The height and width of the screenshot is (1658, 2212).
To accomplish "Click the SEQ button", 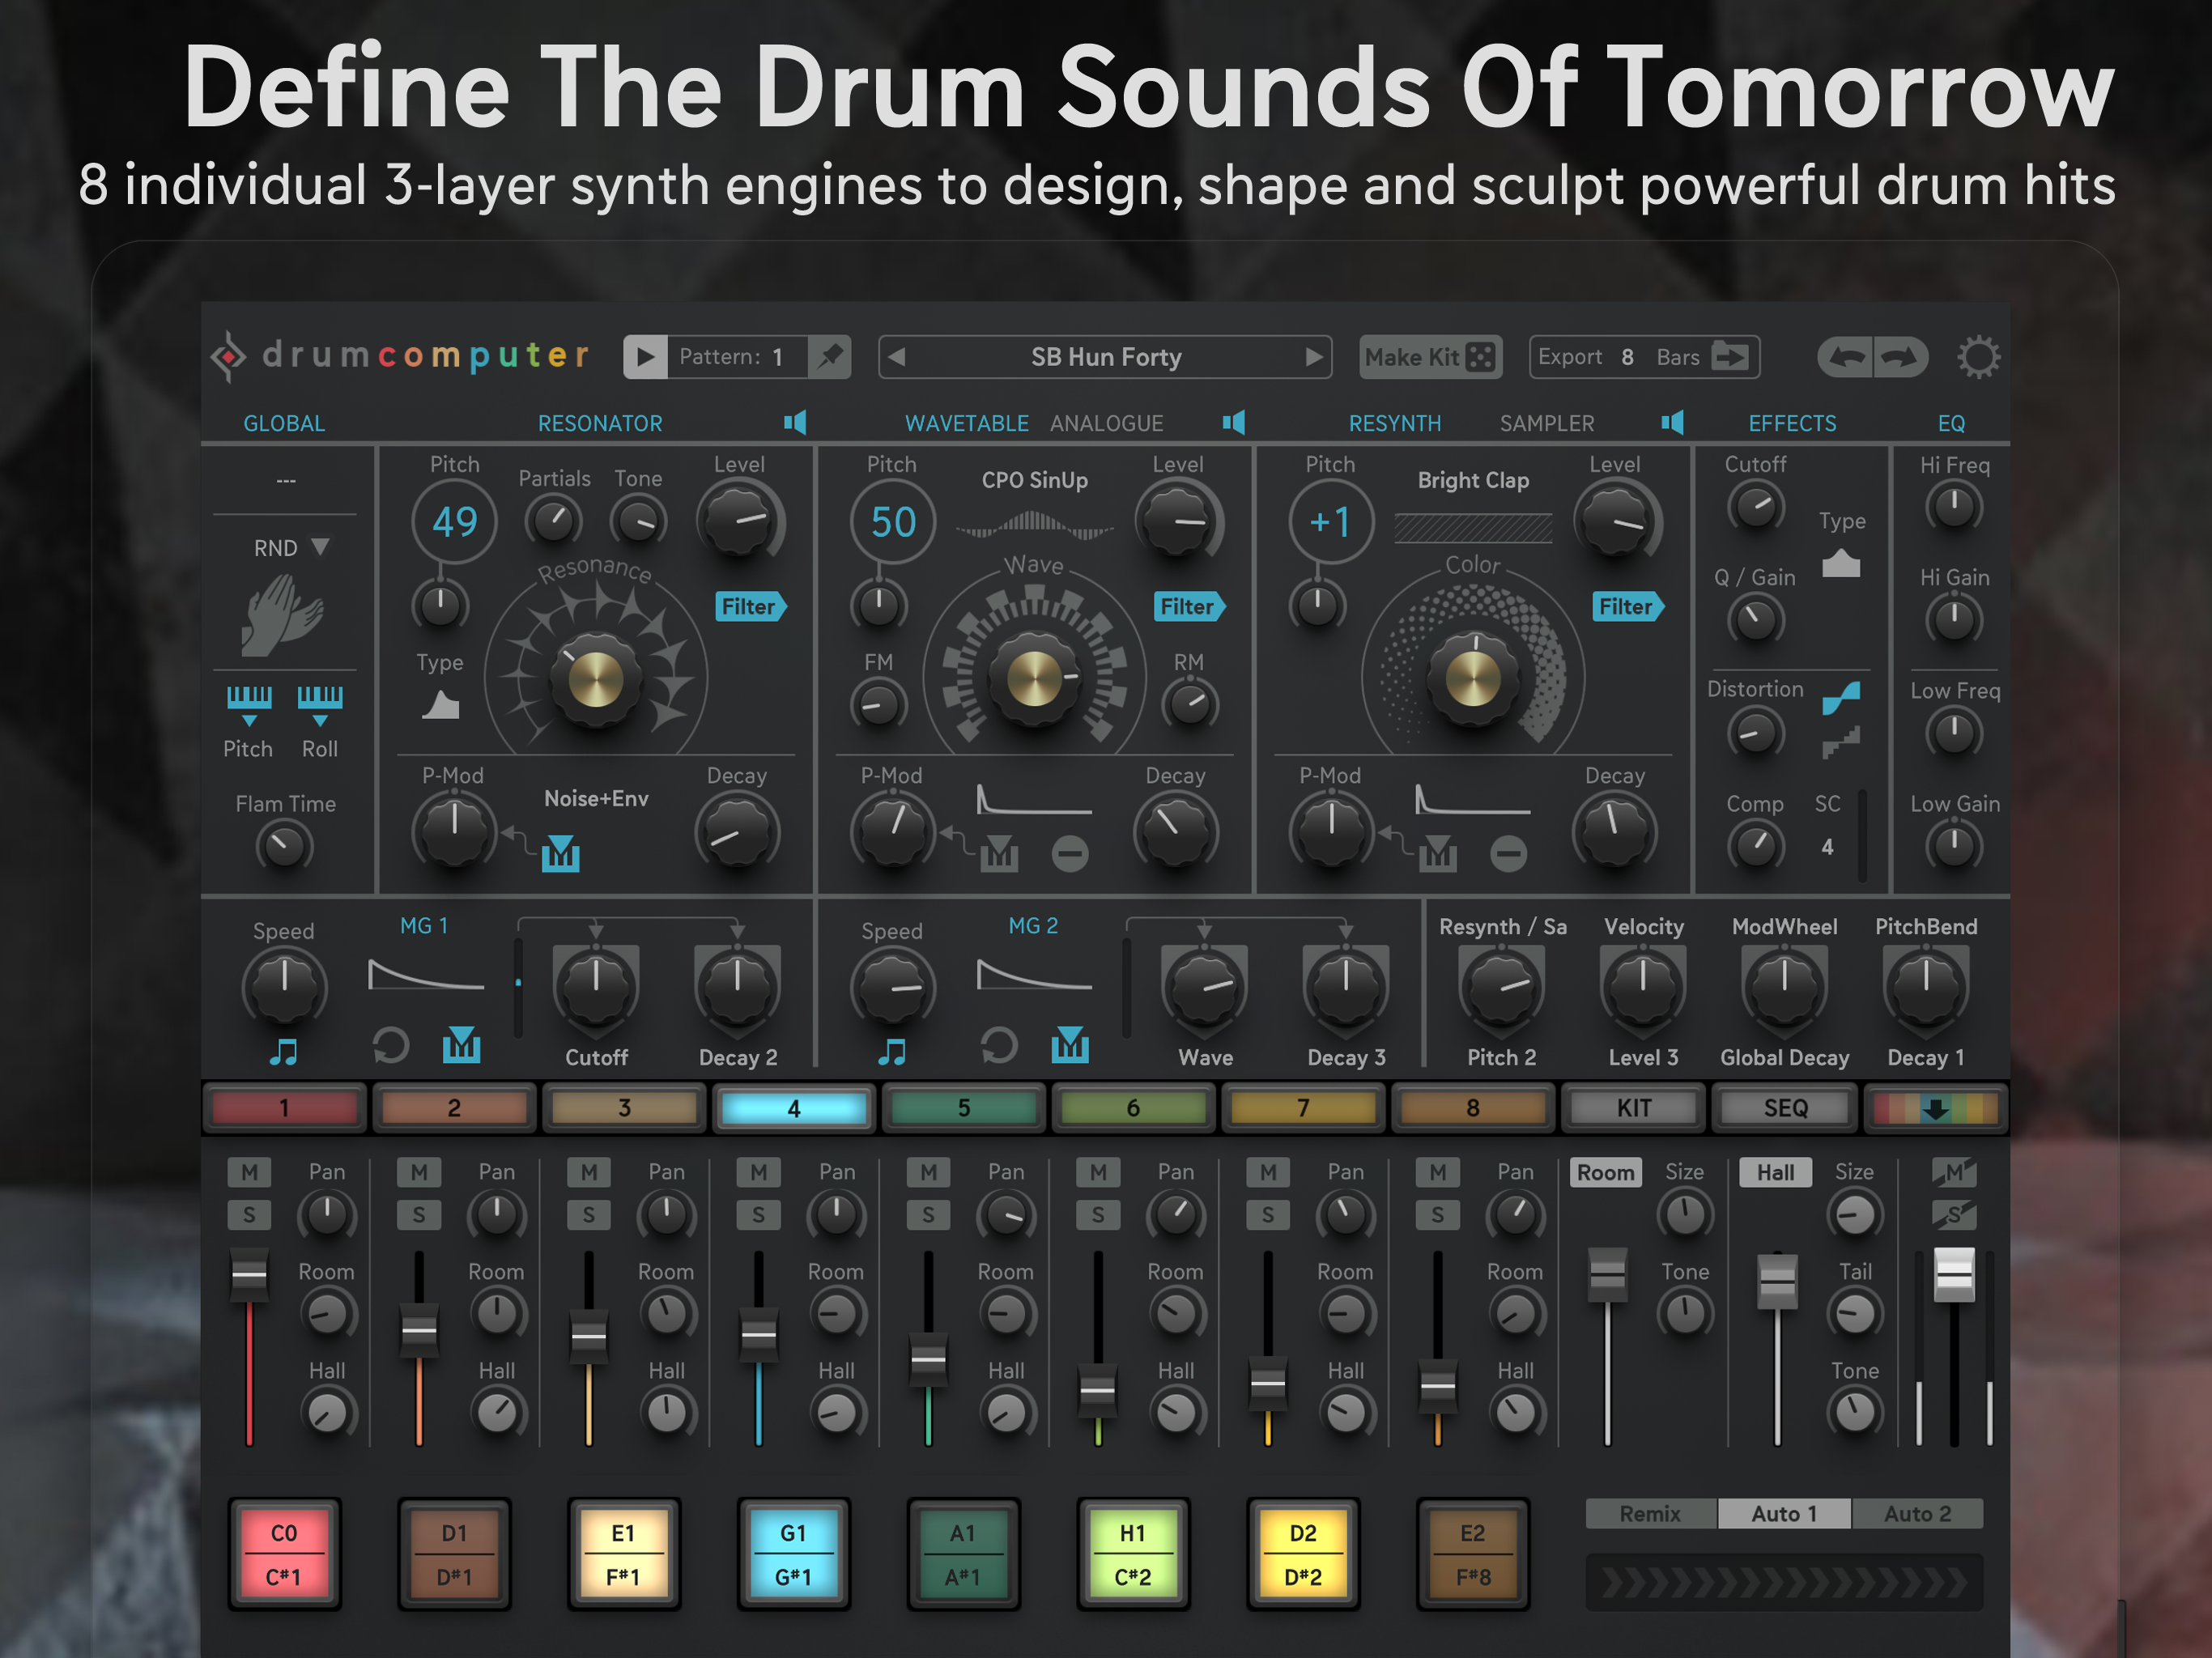I will pos(1785,1108).
